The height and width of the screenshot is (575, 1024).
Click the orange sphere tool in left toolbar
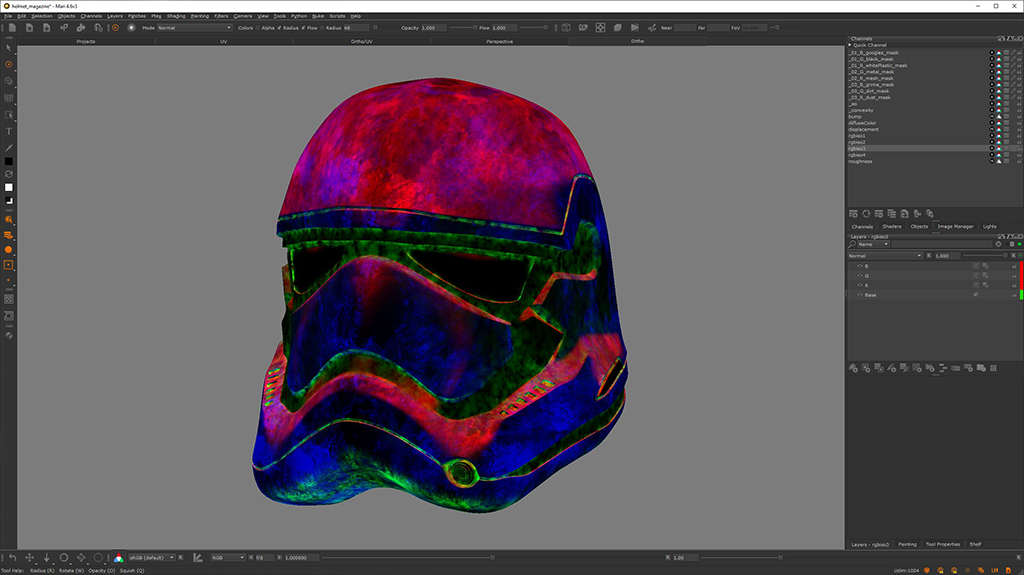pyautogui.click(x=8, y=250)
